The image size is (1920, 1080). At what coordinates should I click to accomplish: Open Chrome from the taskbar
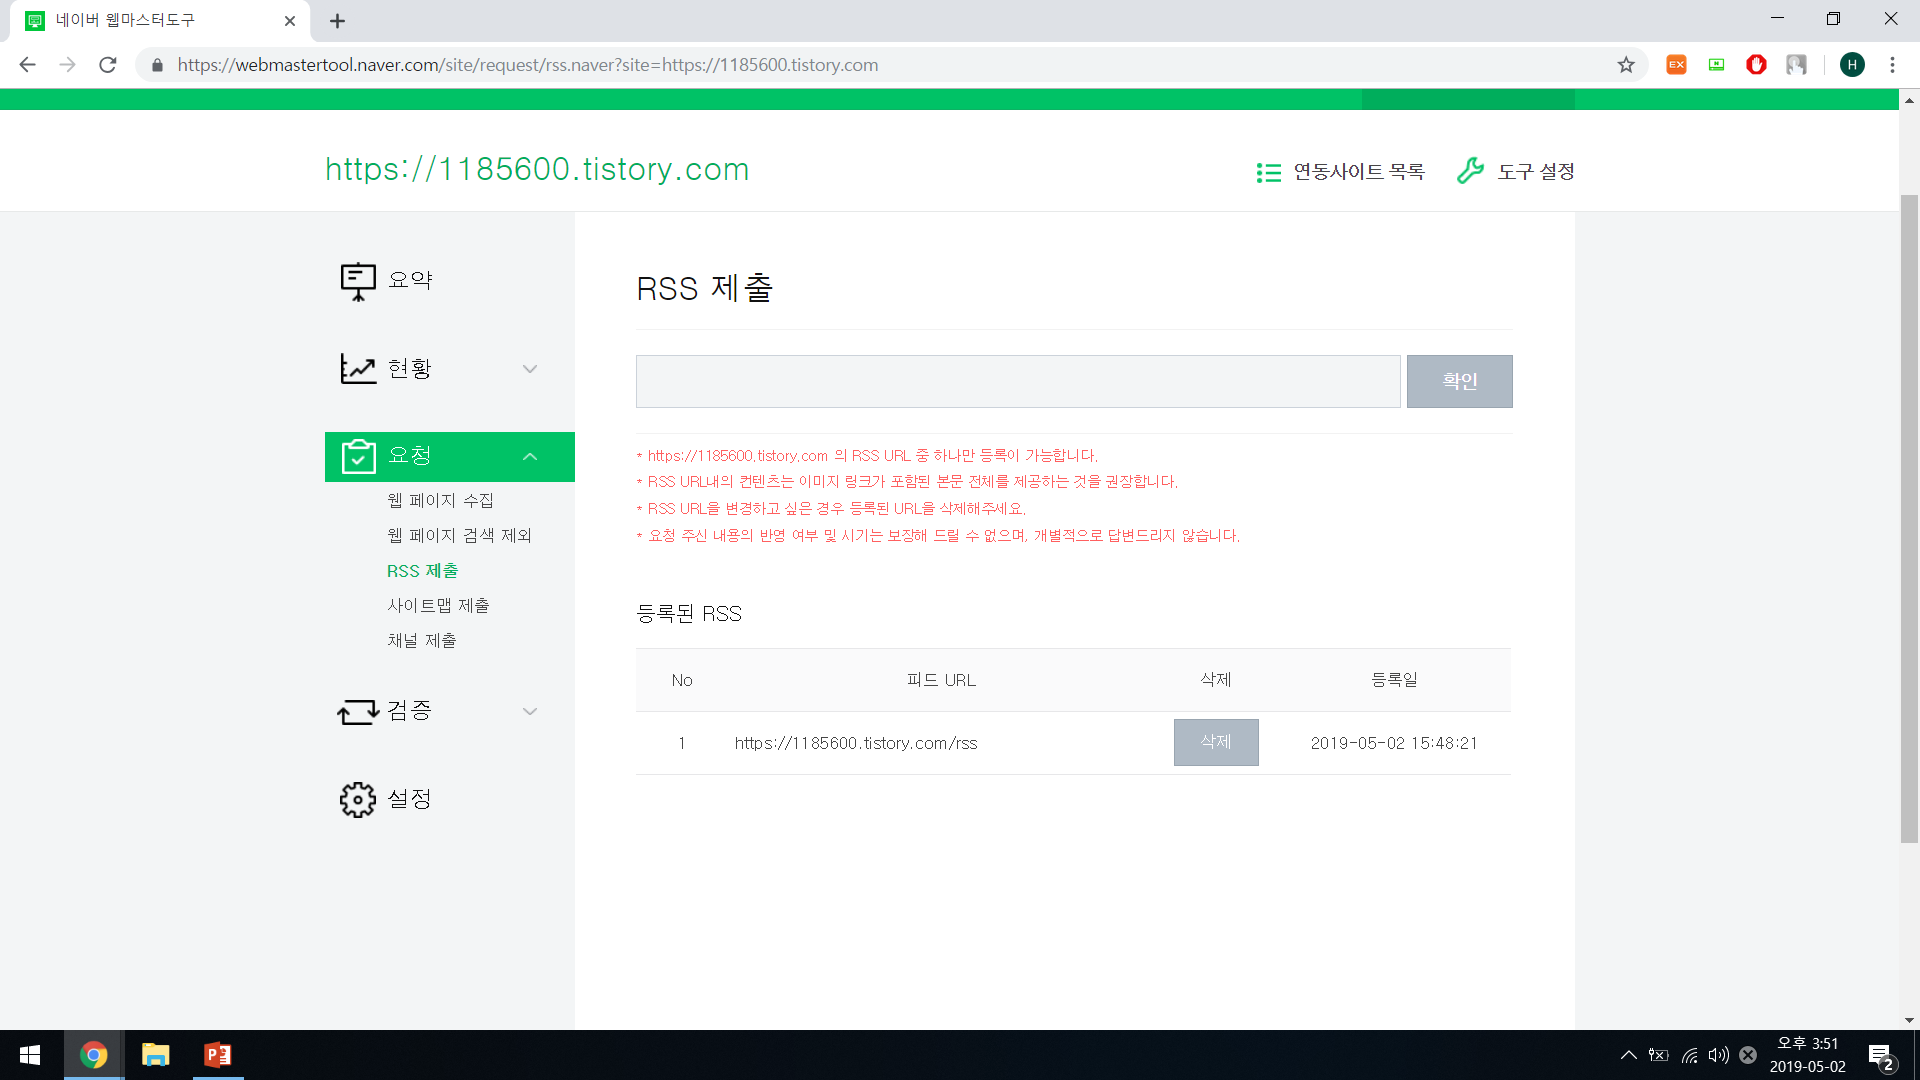(94, 1055)
